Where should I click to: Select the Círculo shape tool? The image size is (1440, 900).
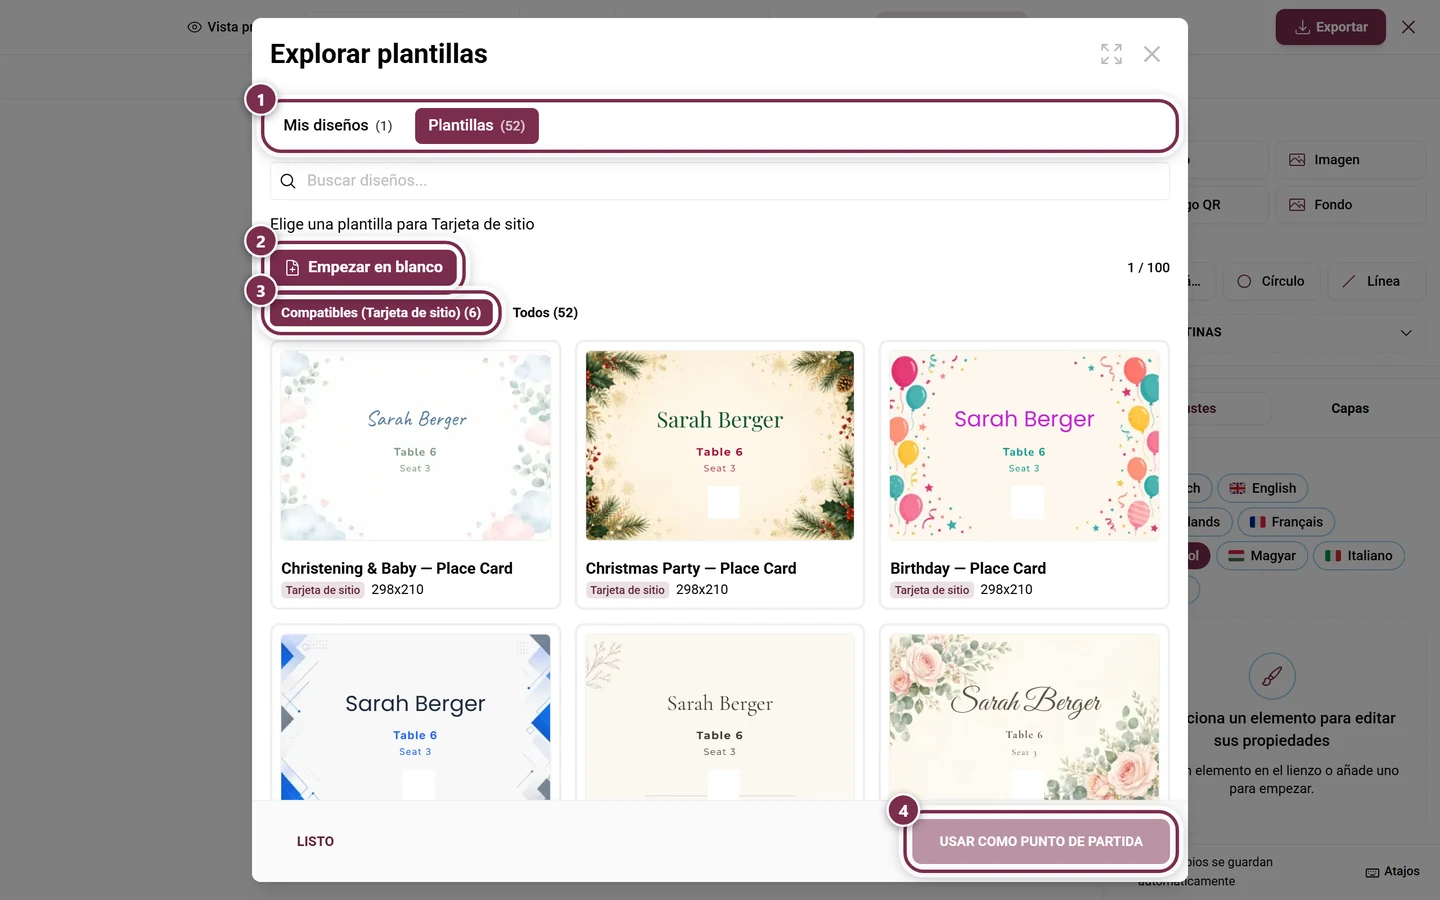click(x=1271, y=281)
